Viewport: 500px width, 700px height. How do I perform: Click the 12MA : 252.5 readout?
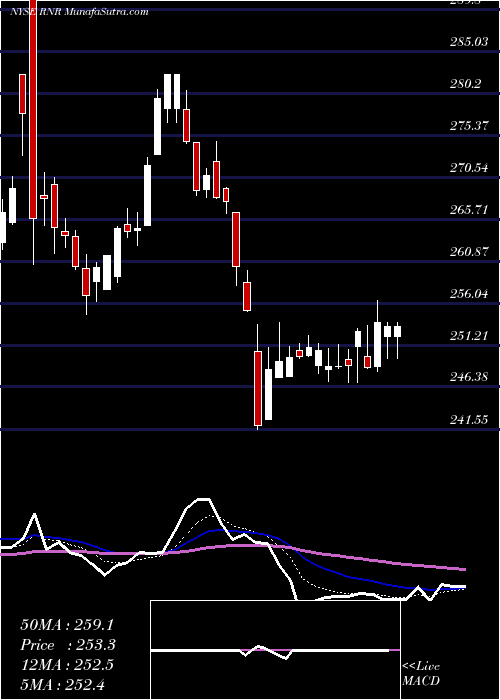point(67,665)
